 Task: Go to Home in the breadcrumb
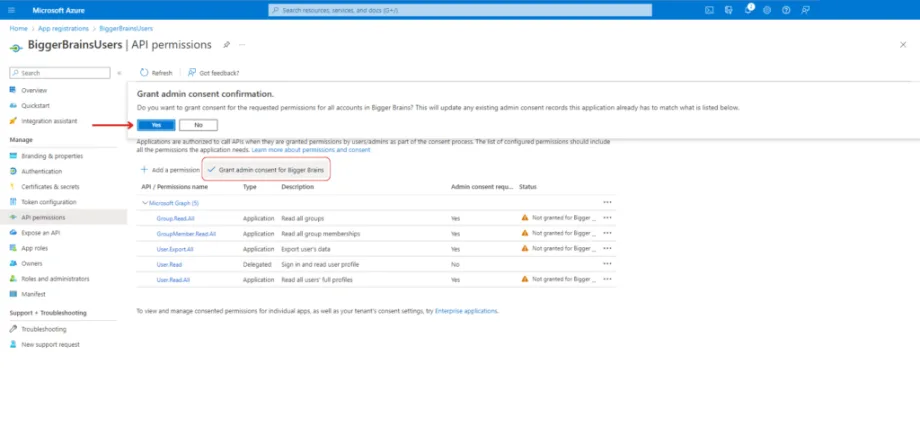pos(18,28)
